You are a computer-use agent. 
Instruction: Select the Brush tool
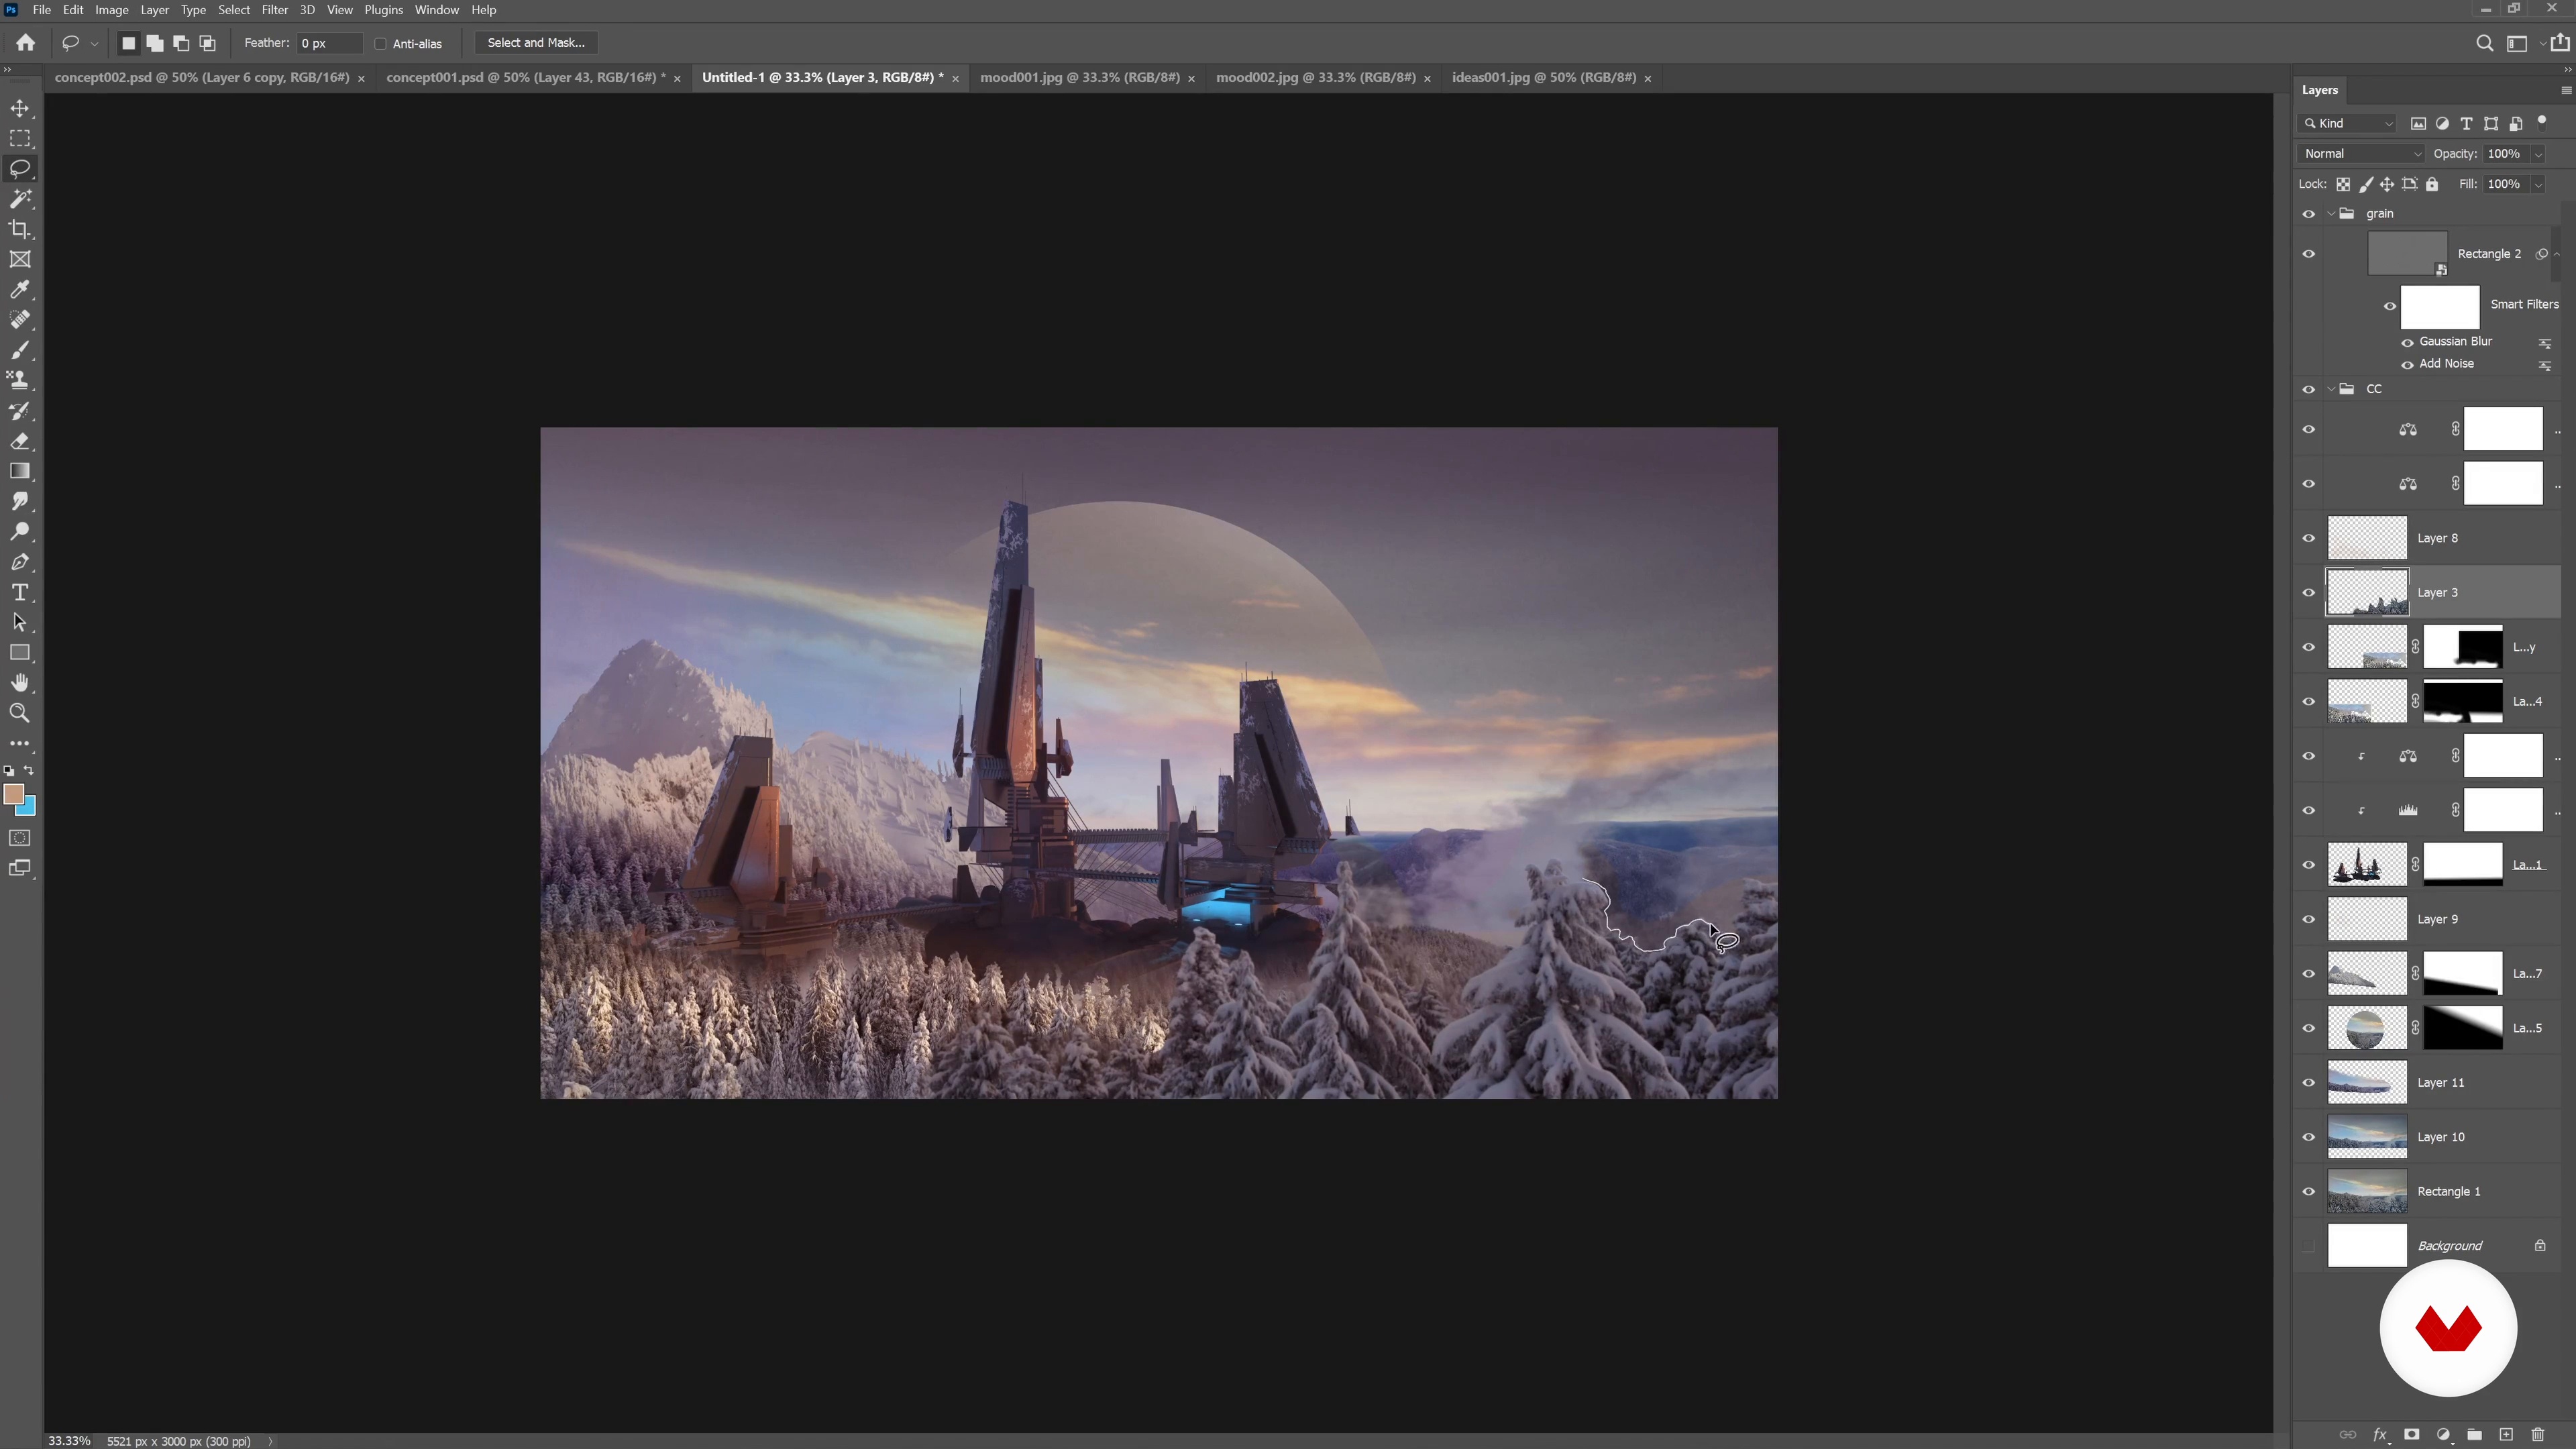point(20,350)
